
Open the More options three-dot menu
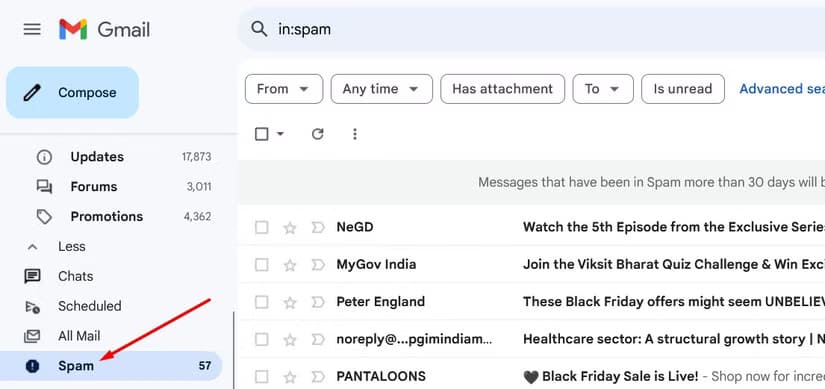[355, 134]
